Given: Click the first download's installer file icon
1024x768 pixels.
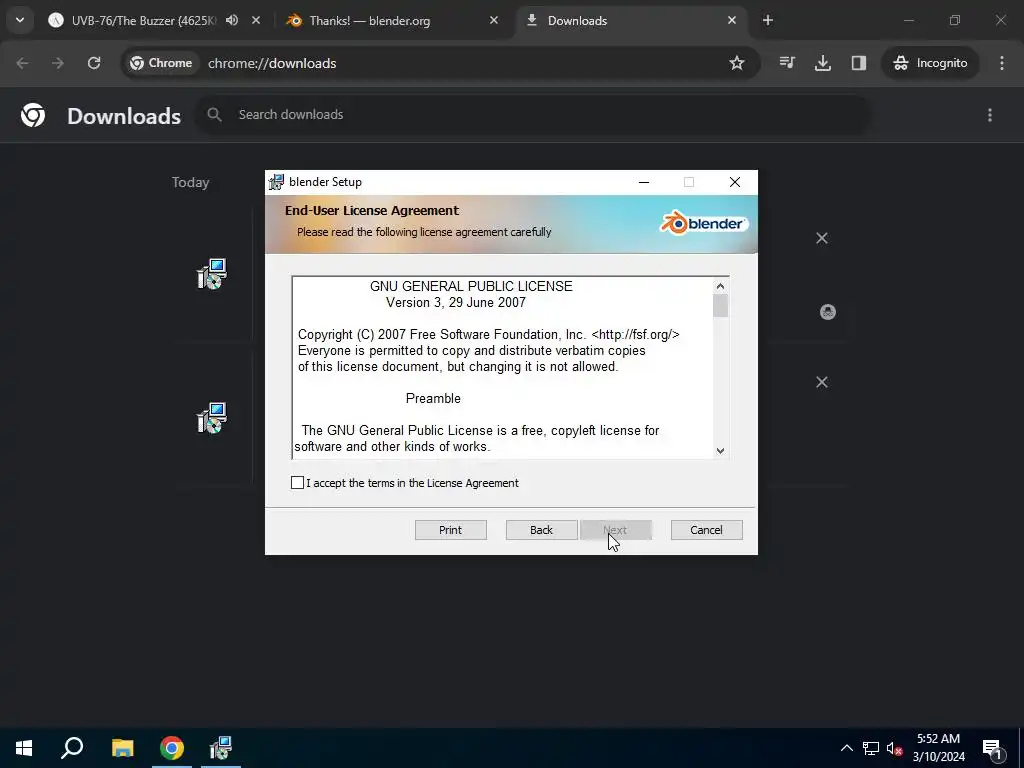Looking at the screenshot, I should [212, 274].
